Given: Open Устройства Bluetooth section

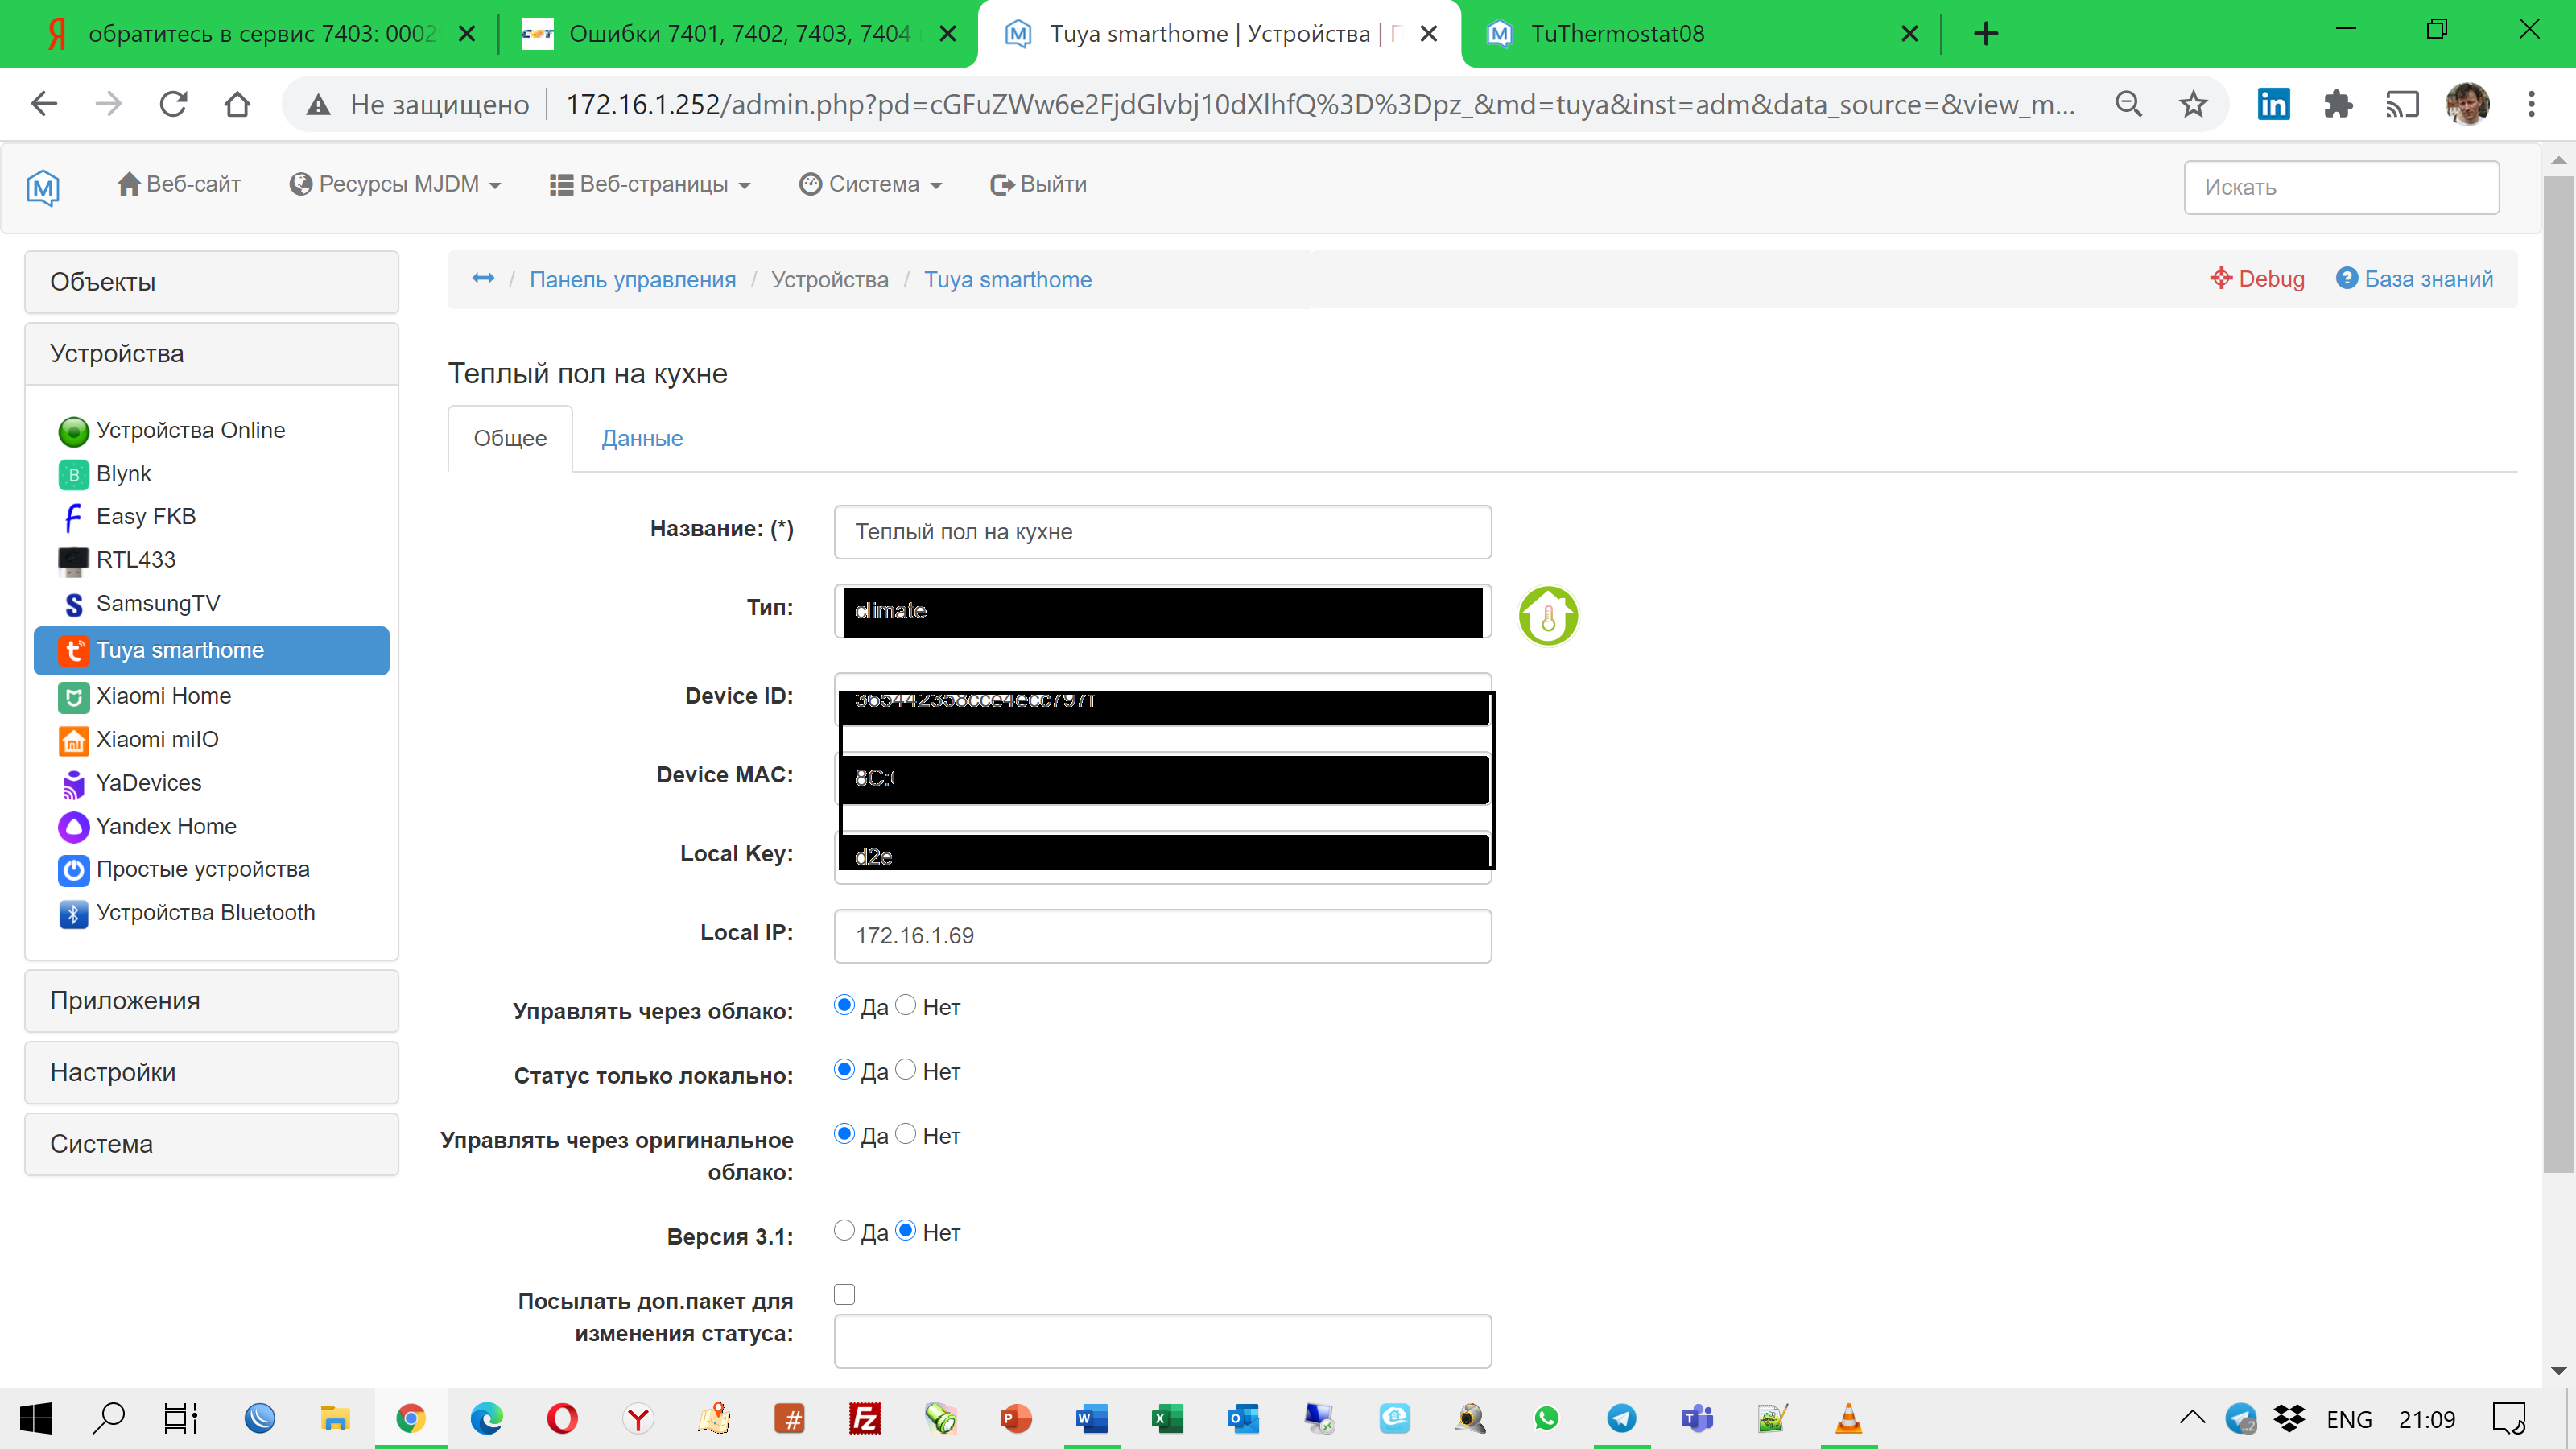Looking at the screenshot, I should click(206, 912).
